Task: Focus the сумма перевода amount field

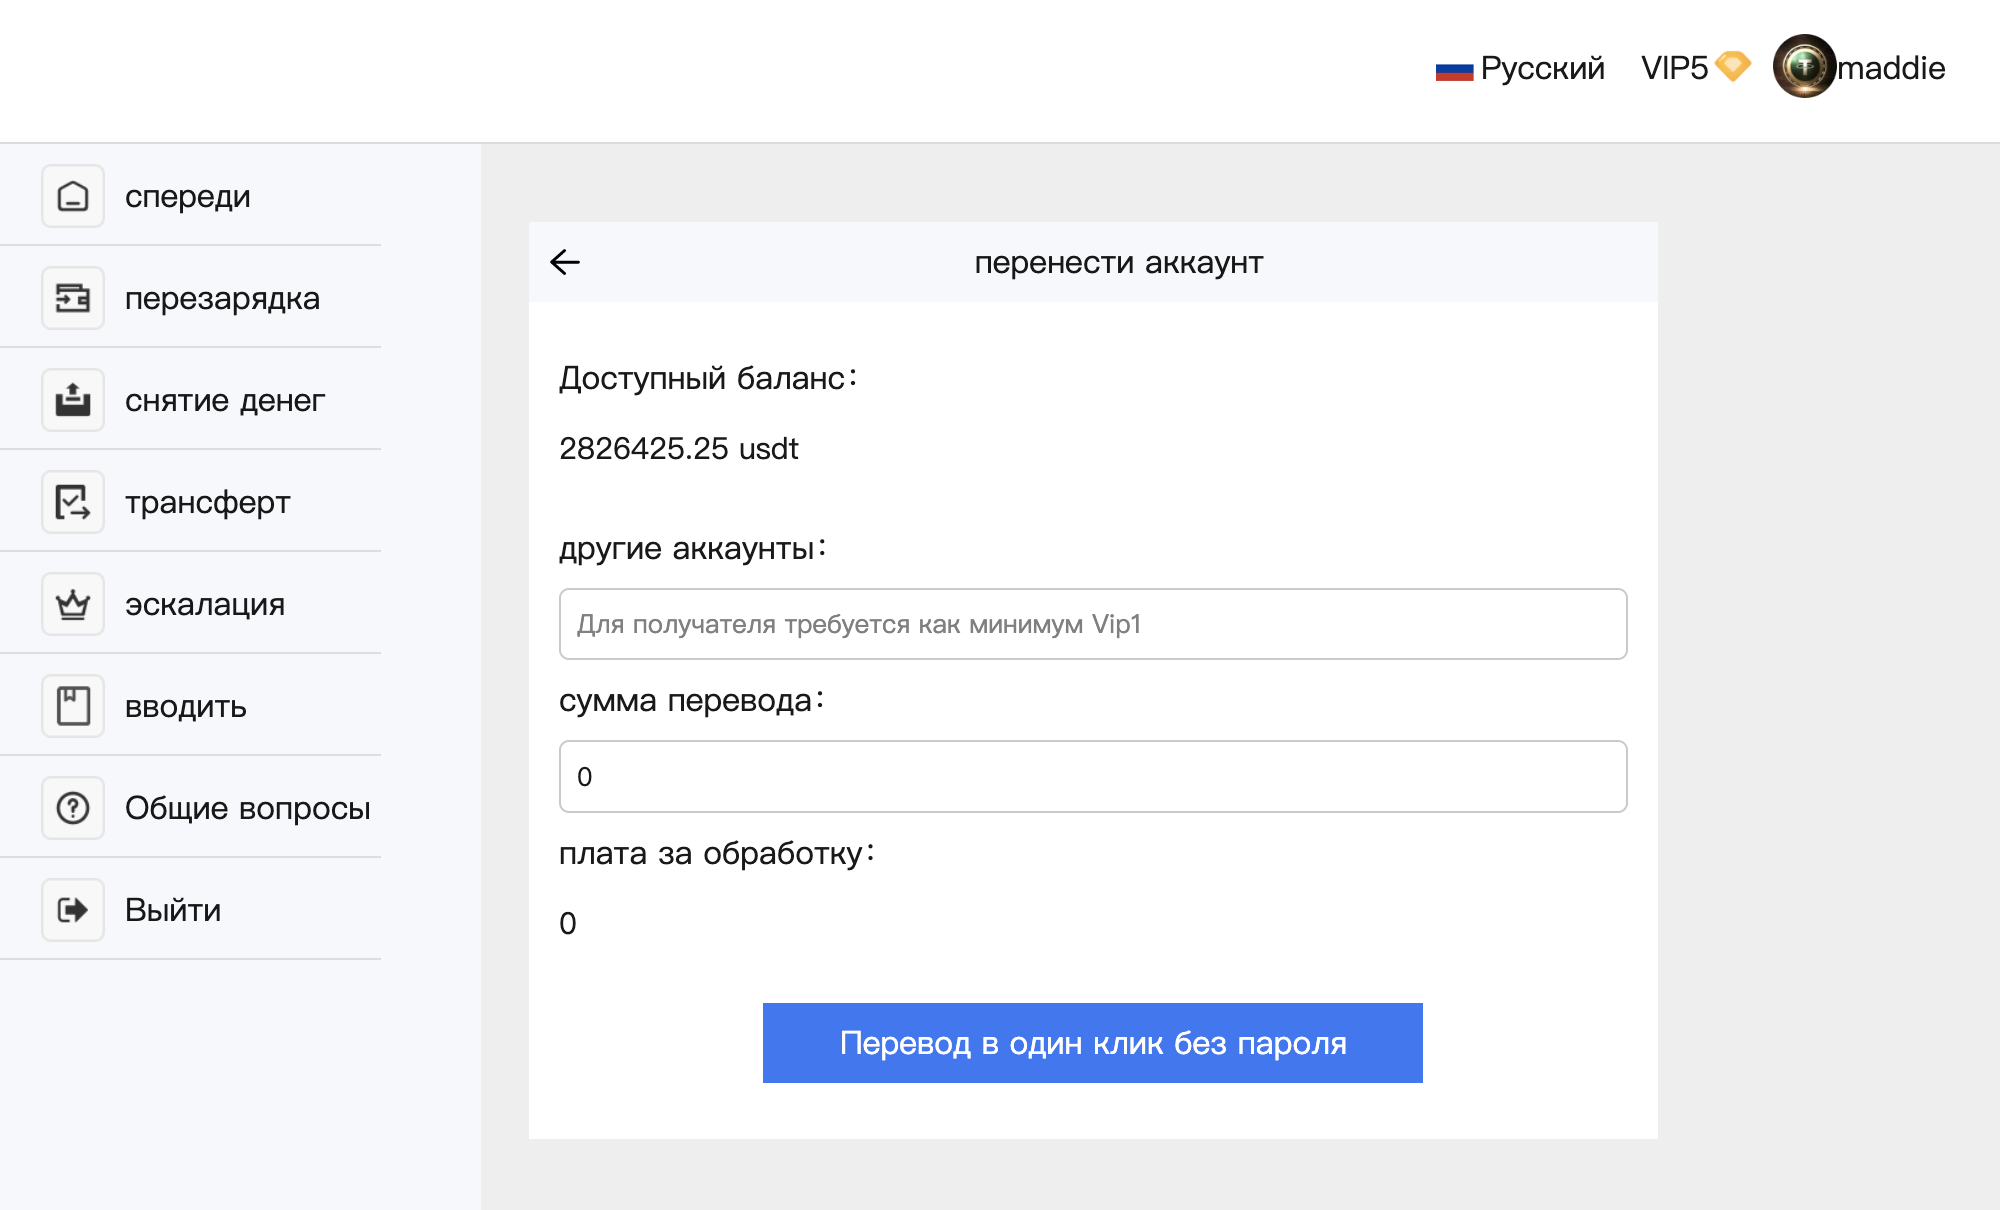Action: pos(1093,777)
